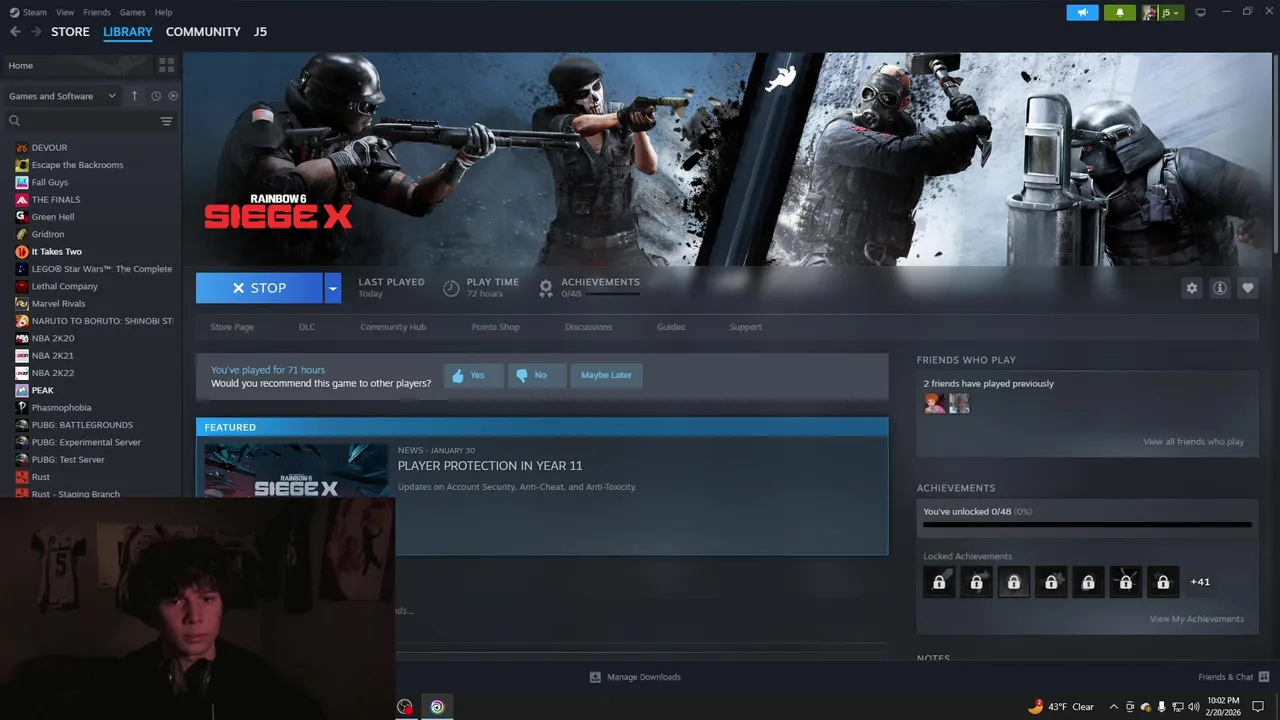Open Player Protection in Year 11 news
Viewport: 1280px width, 720px height.
[x=490, y=466]
